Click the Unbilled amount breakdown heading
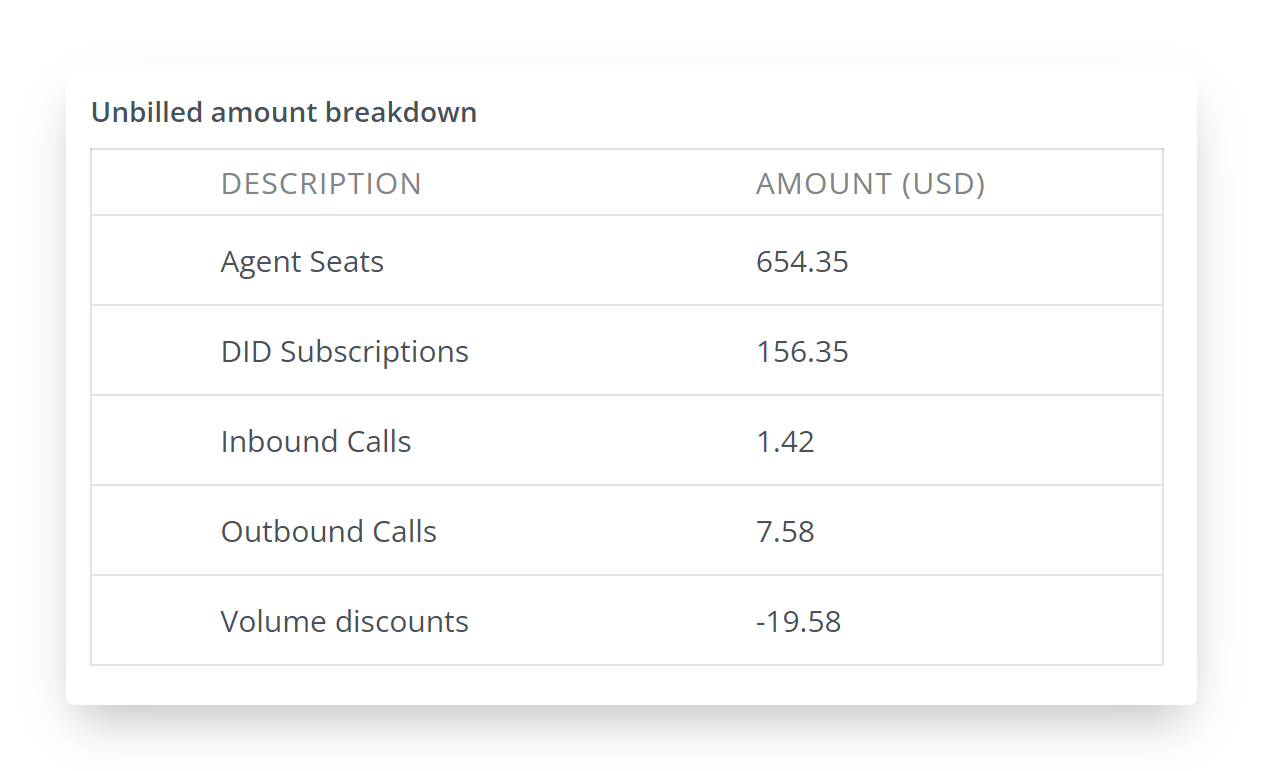The width and height of the screenshot is (1263, 771). (283, 113)
